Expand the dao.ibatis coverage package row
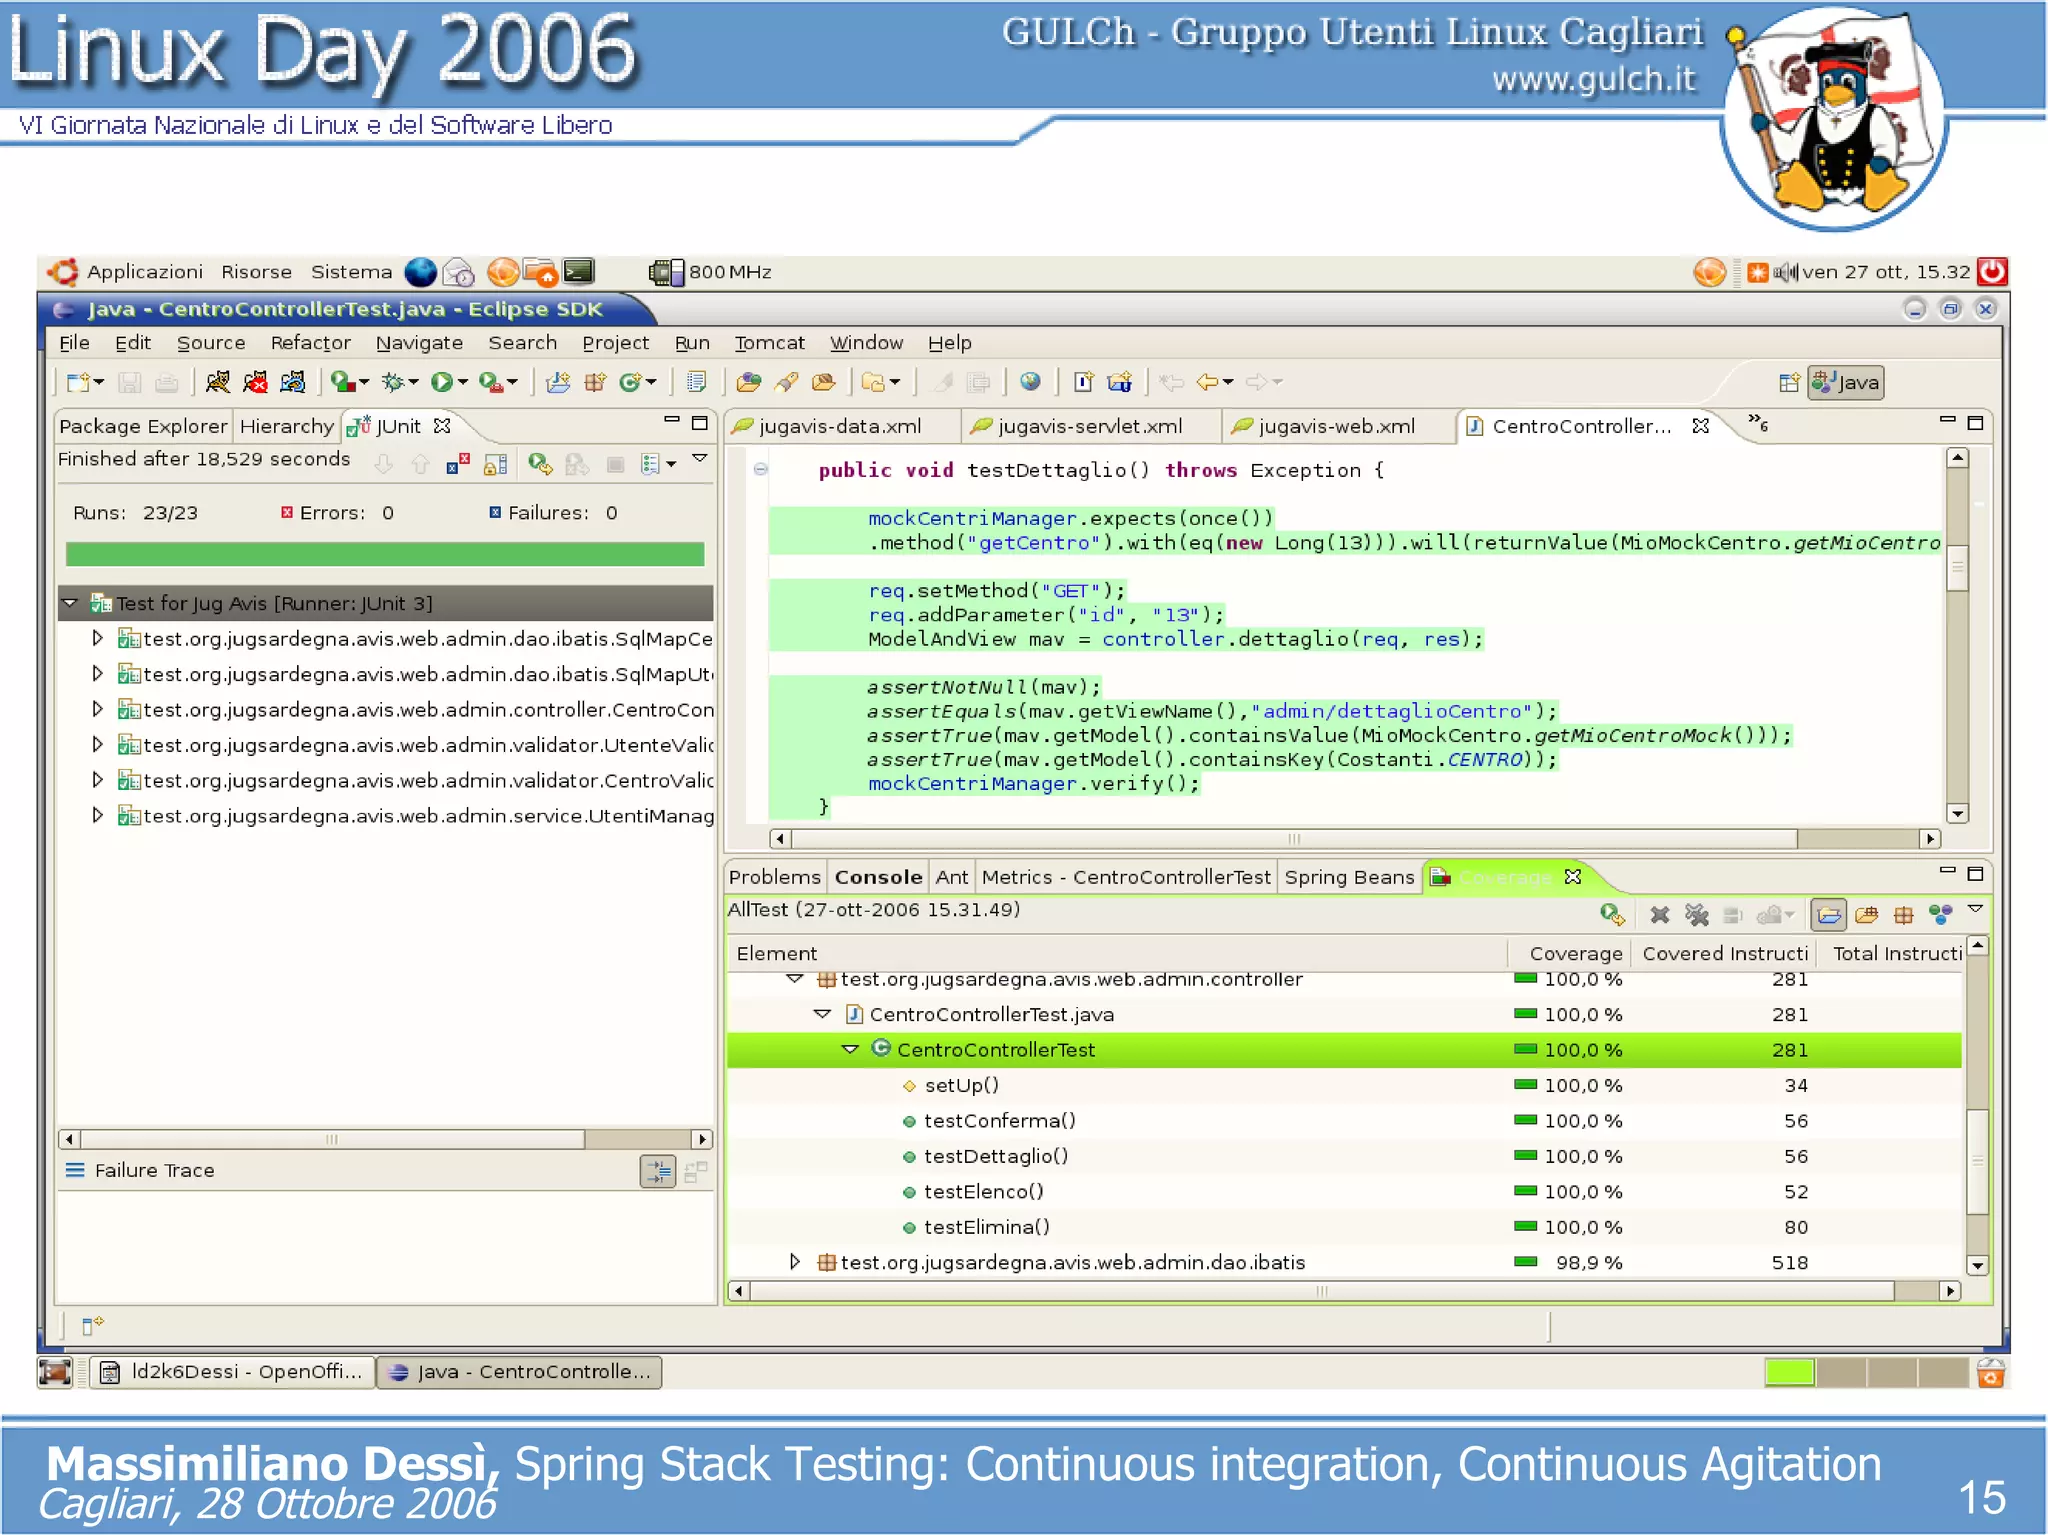 (795, 1262)
